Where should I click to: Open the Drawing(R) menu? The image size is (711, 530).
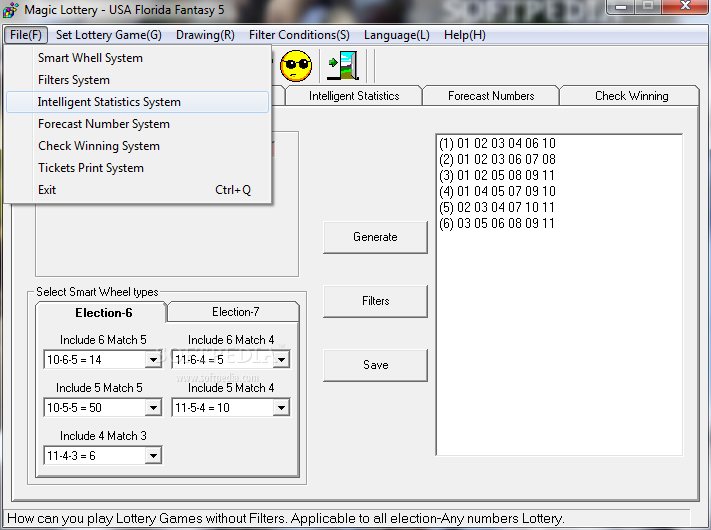[x=205, y=35]
